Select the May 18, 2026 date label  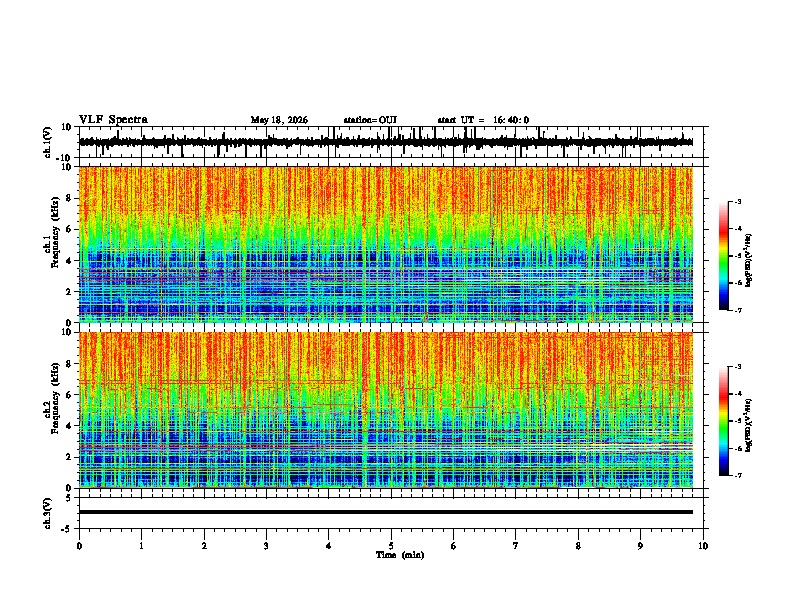point(279,120)
